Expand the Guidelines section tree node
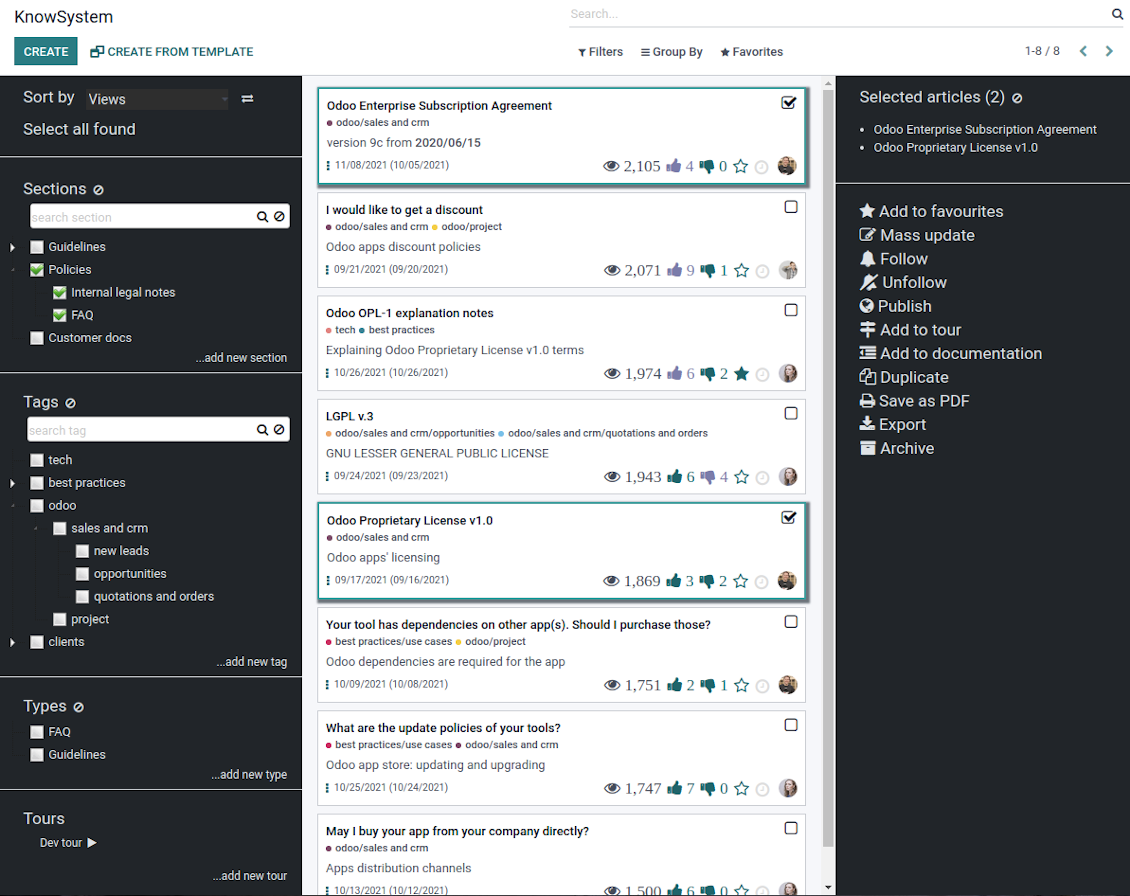This screenshot has height=896, width=1130. tap(12, 247)
